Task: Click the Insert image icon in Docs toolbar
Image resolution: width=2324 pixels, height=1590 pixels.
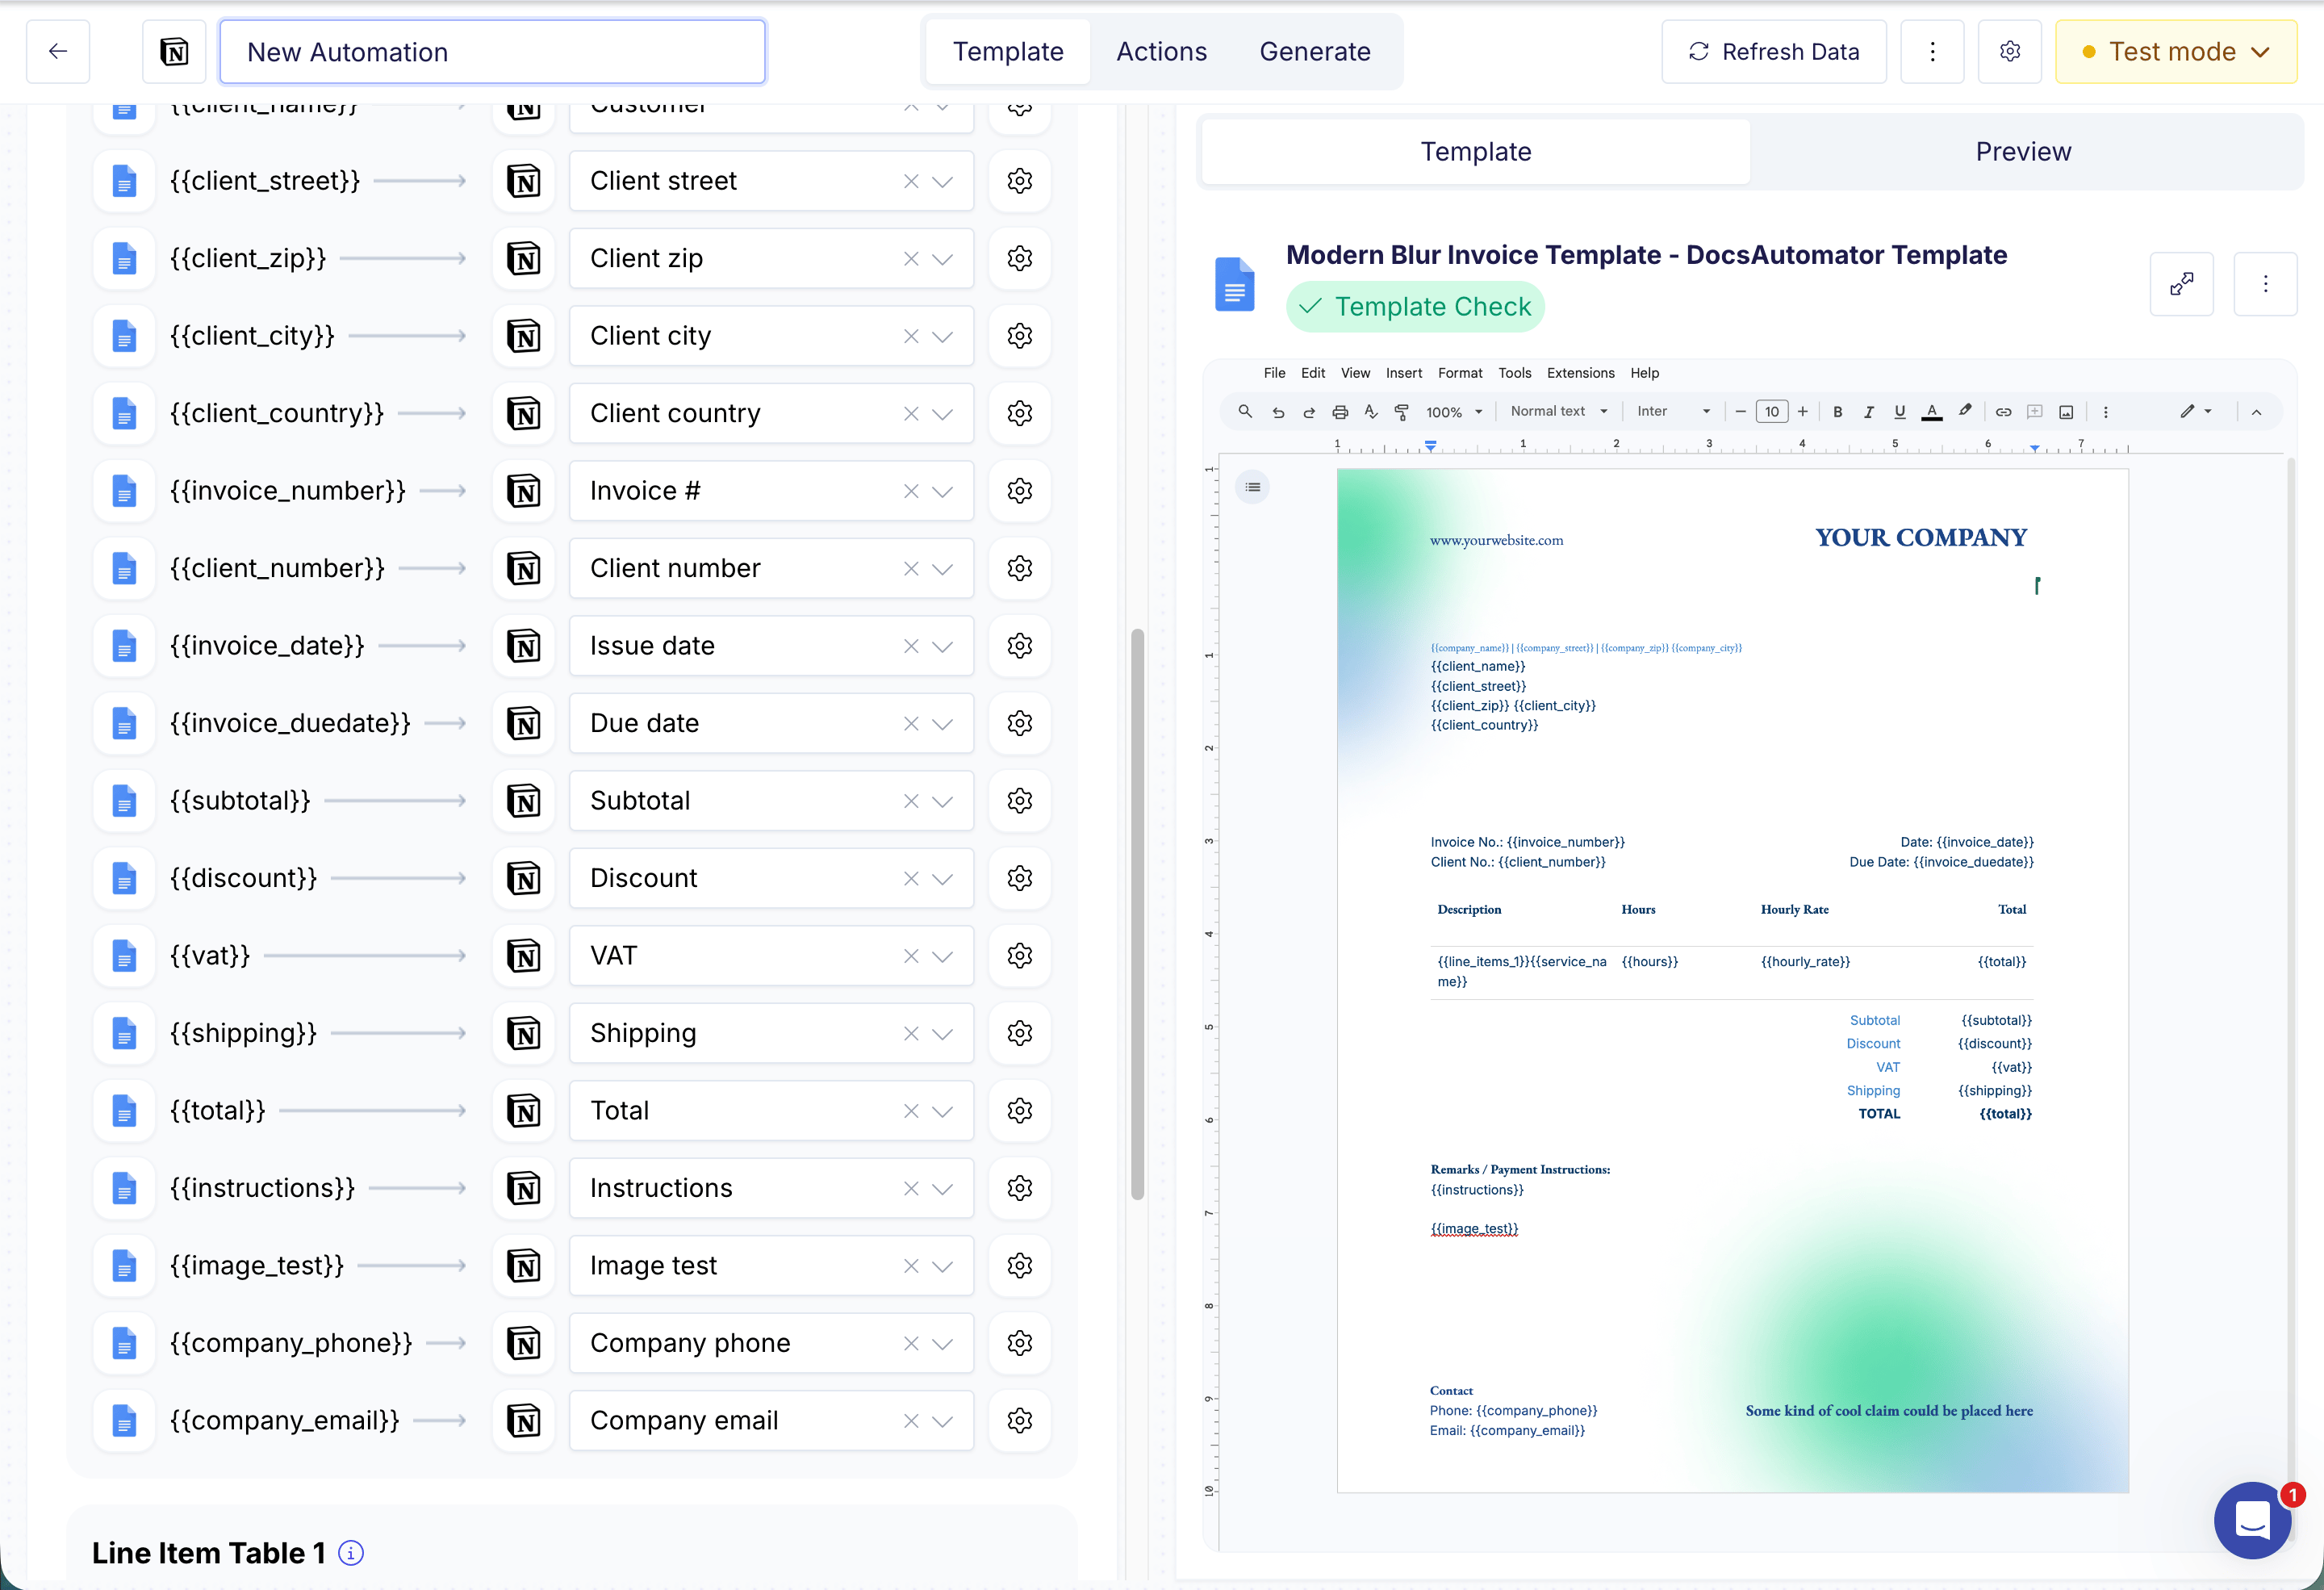Action: tap(2066, 412)
